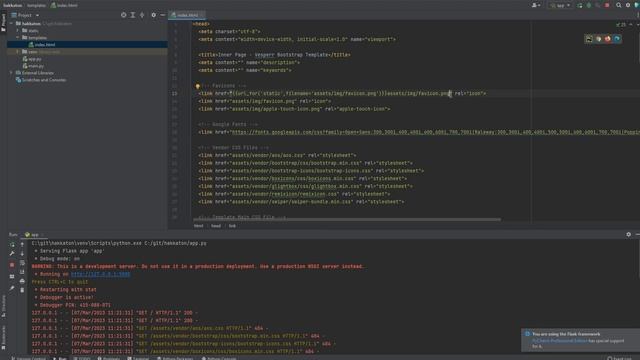Click the lightbulb intention icon in editor

click(x=198, y=86)
